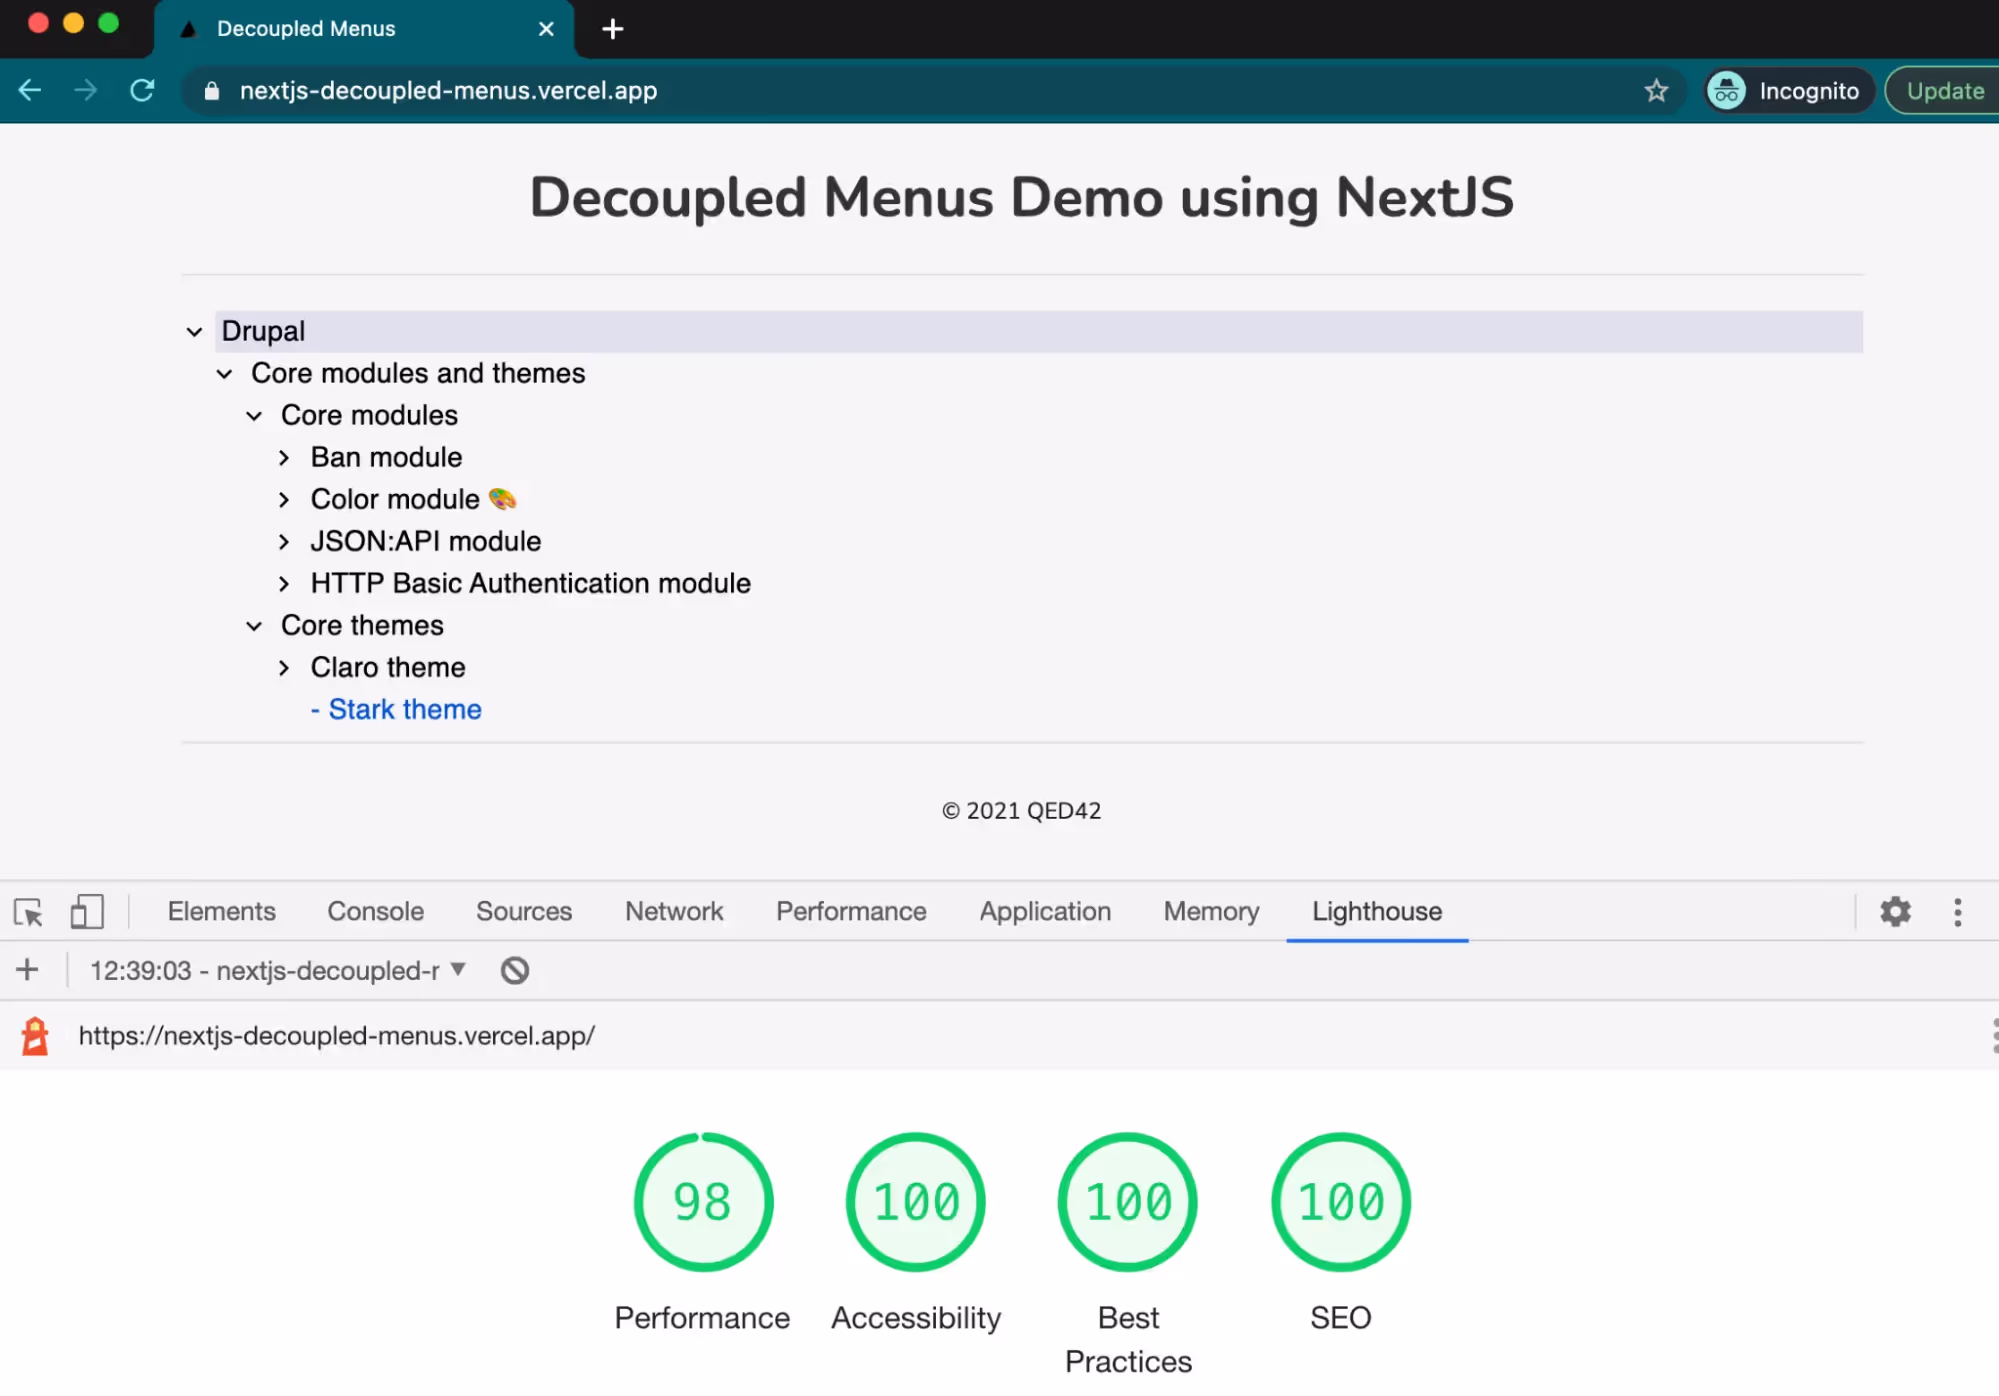Screen dimensions: 1999x1396
Task: Click the Claro theme label
Action: [x=388, y=668]
